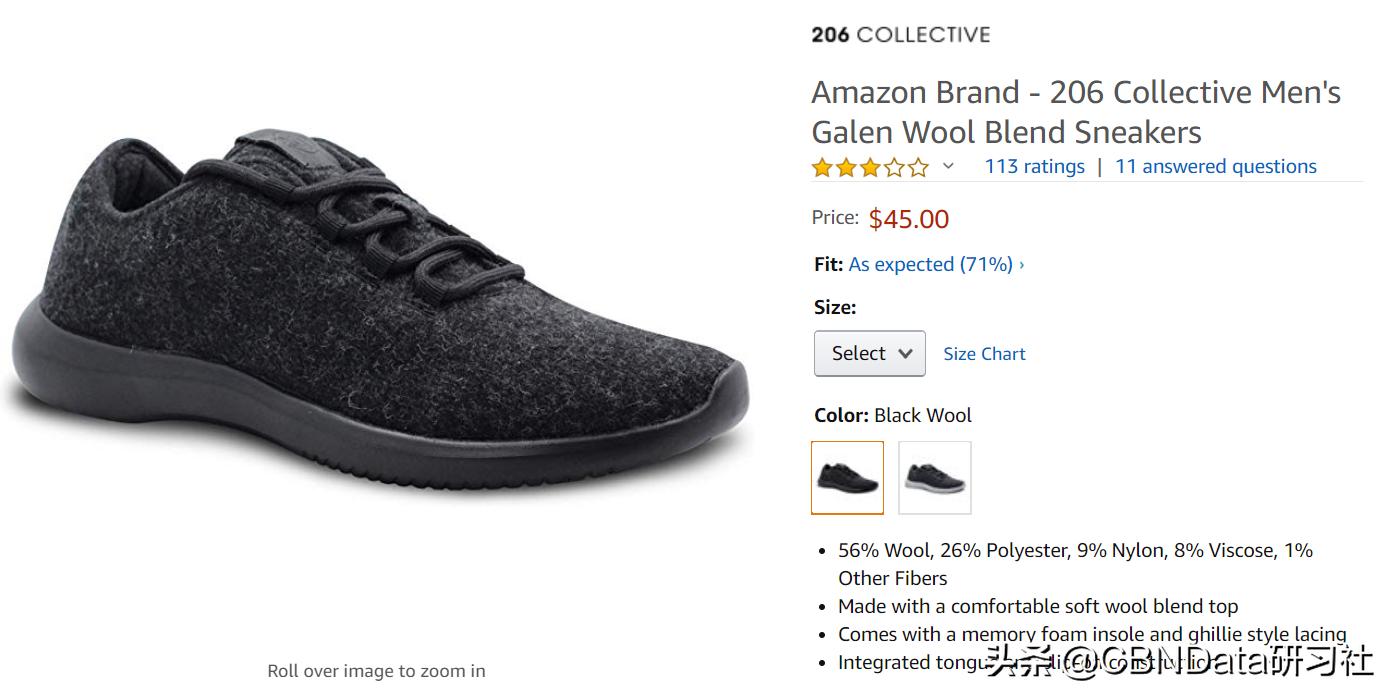Choose the grey shoe with white sole swatch
Image resolution: width=1395 pixels, height=700 pixels.
pos(934,477)
